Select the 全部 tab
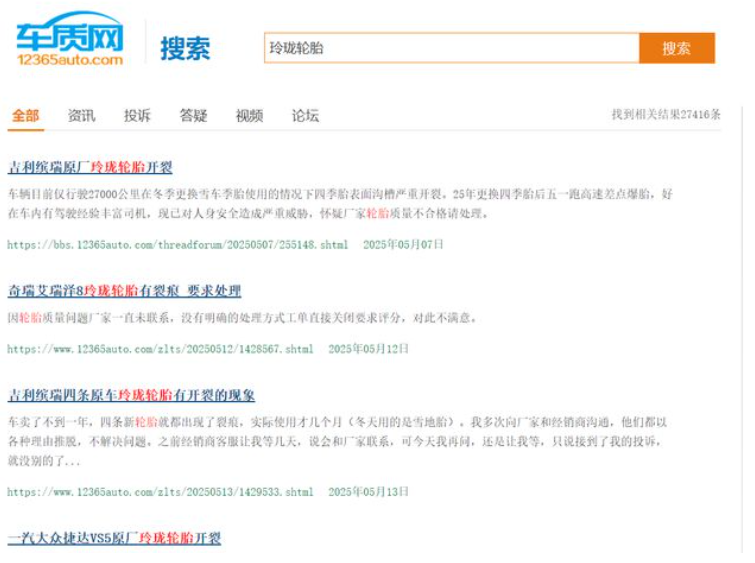Screen dimensions: 755x563 click(26, 116)
